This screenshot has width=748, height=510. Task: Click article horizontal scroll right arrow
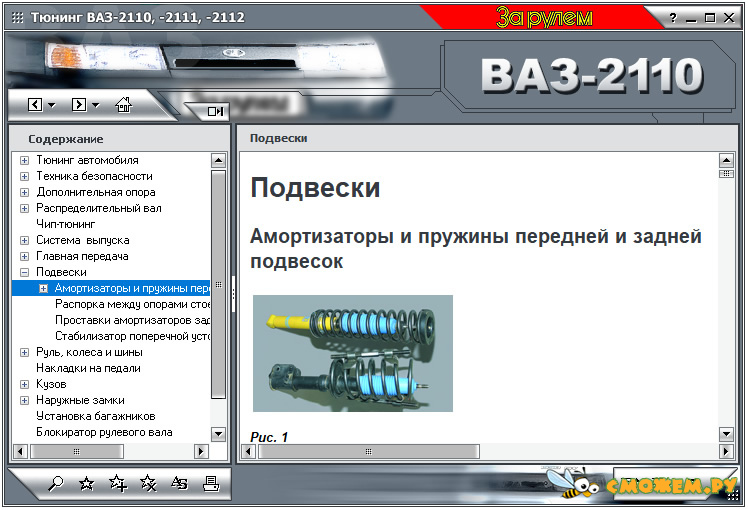726,451
